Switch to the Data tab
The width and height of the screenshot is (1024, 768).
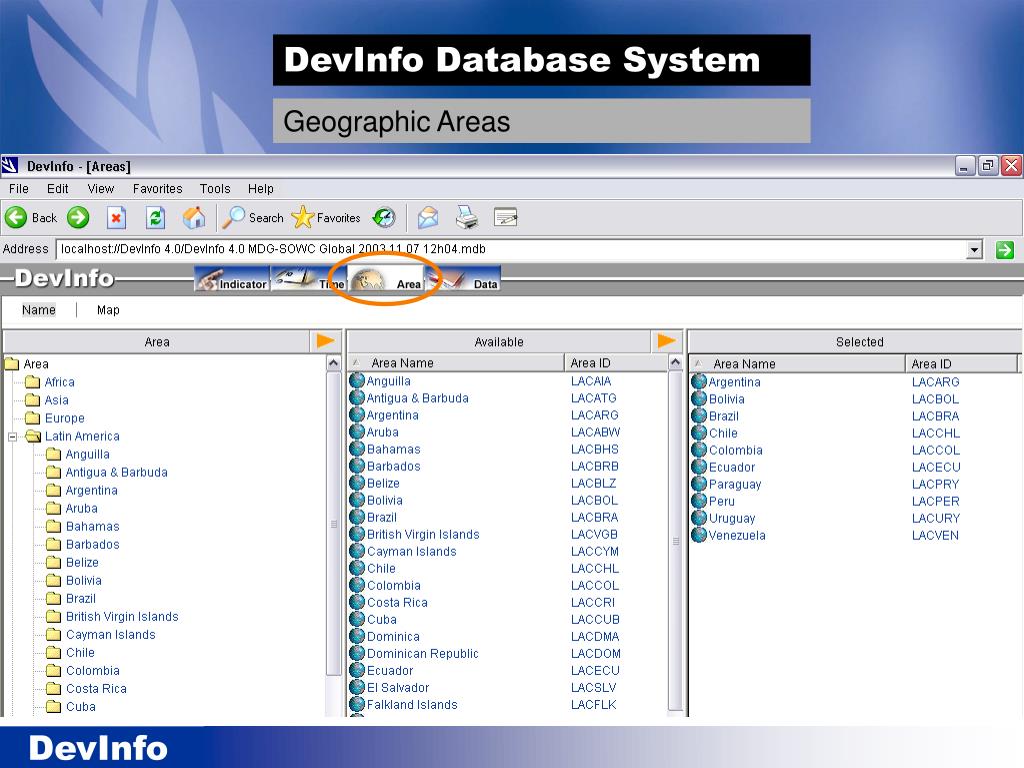(x=464, y=279)
